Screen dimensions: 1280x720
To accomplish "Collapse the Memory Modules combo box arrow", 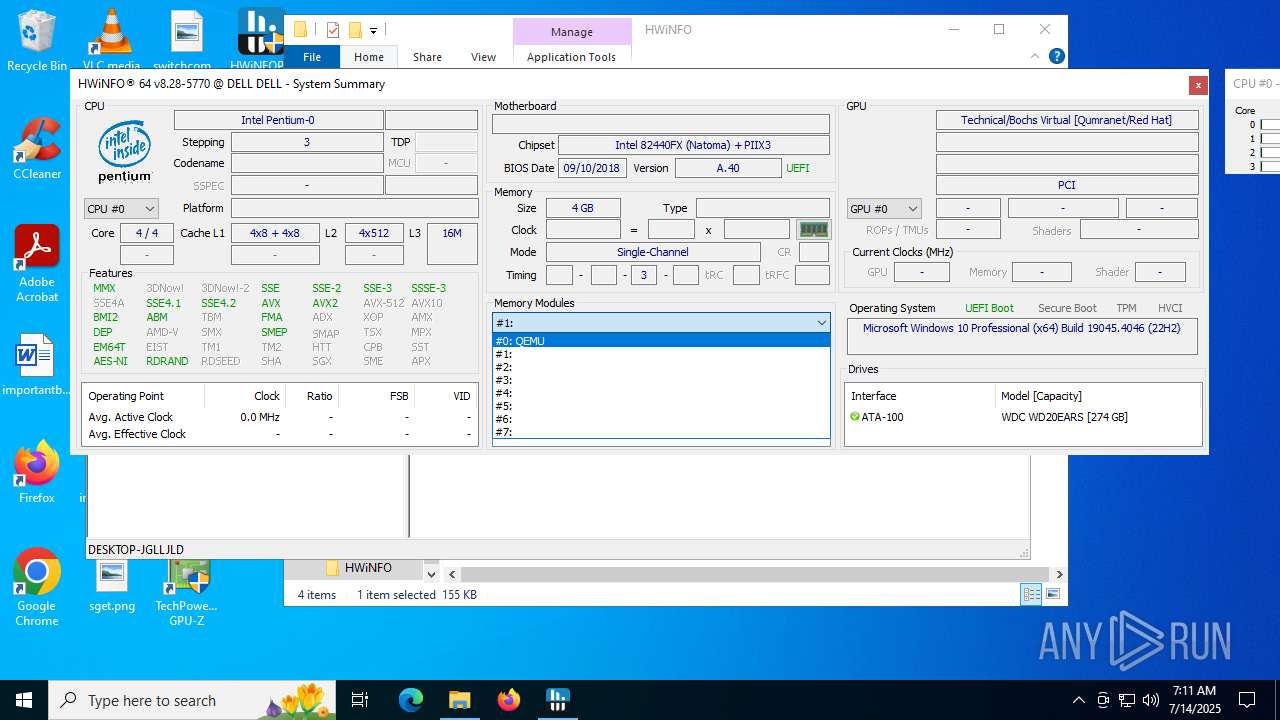I will click(x=821, y=322).
